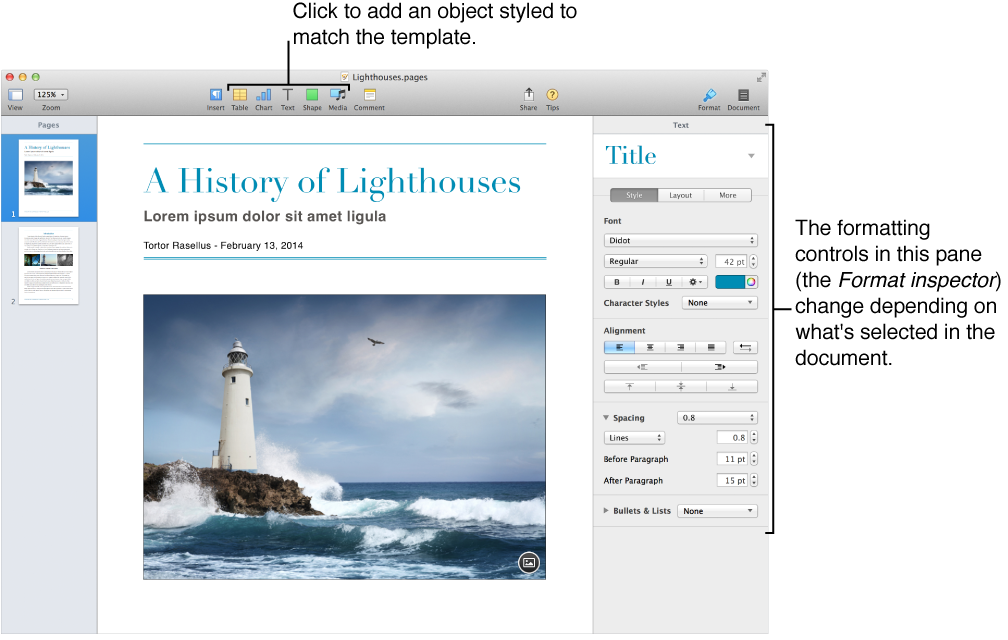The image size is (1008, 640).
Task: Insert a table into the document
Action: pos(239,97)
